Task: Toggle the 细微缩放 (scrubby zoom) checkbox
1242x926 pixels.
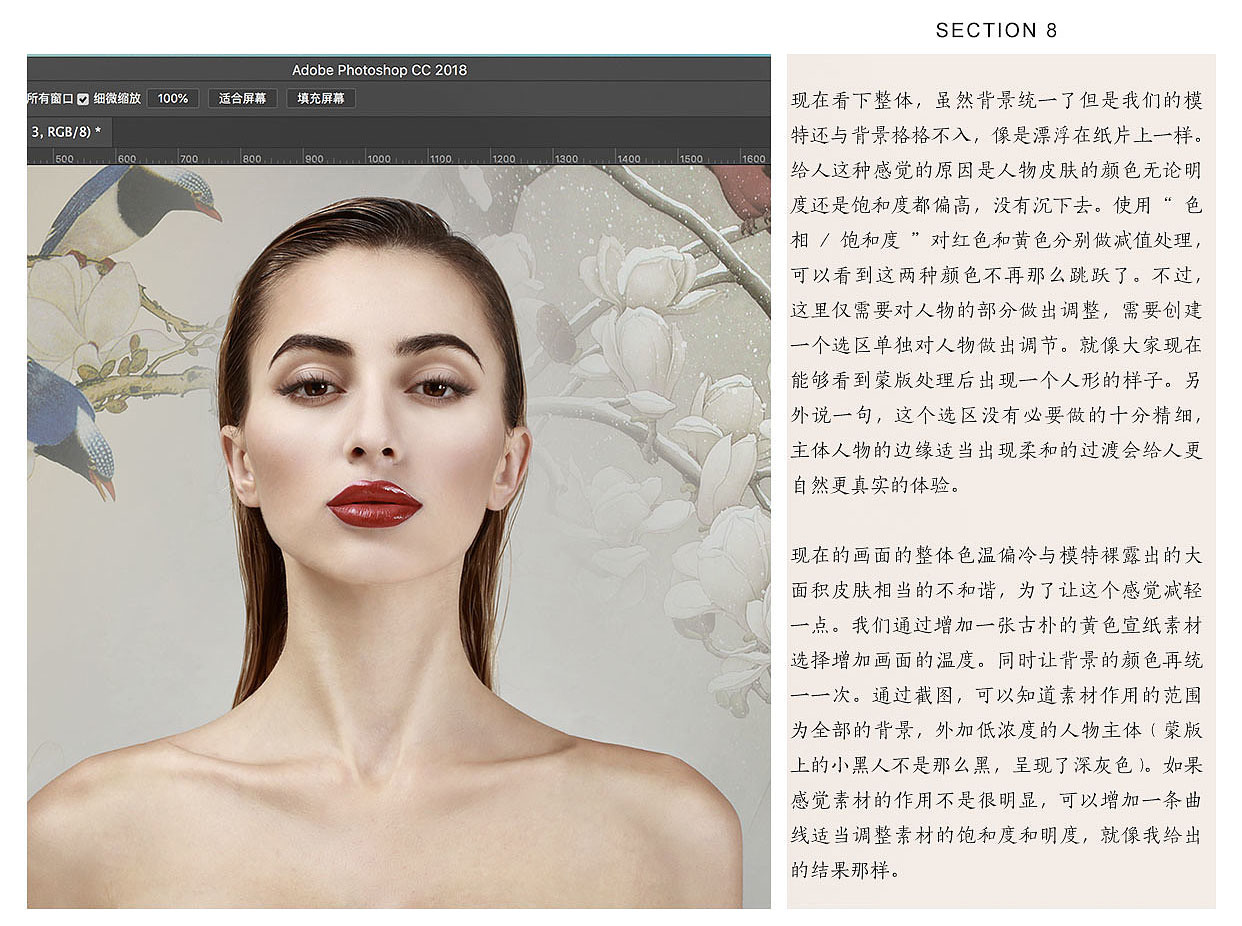Action: [84, 99]
